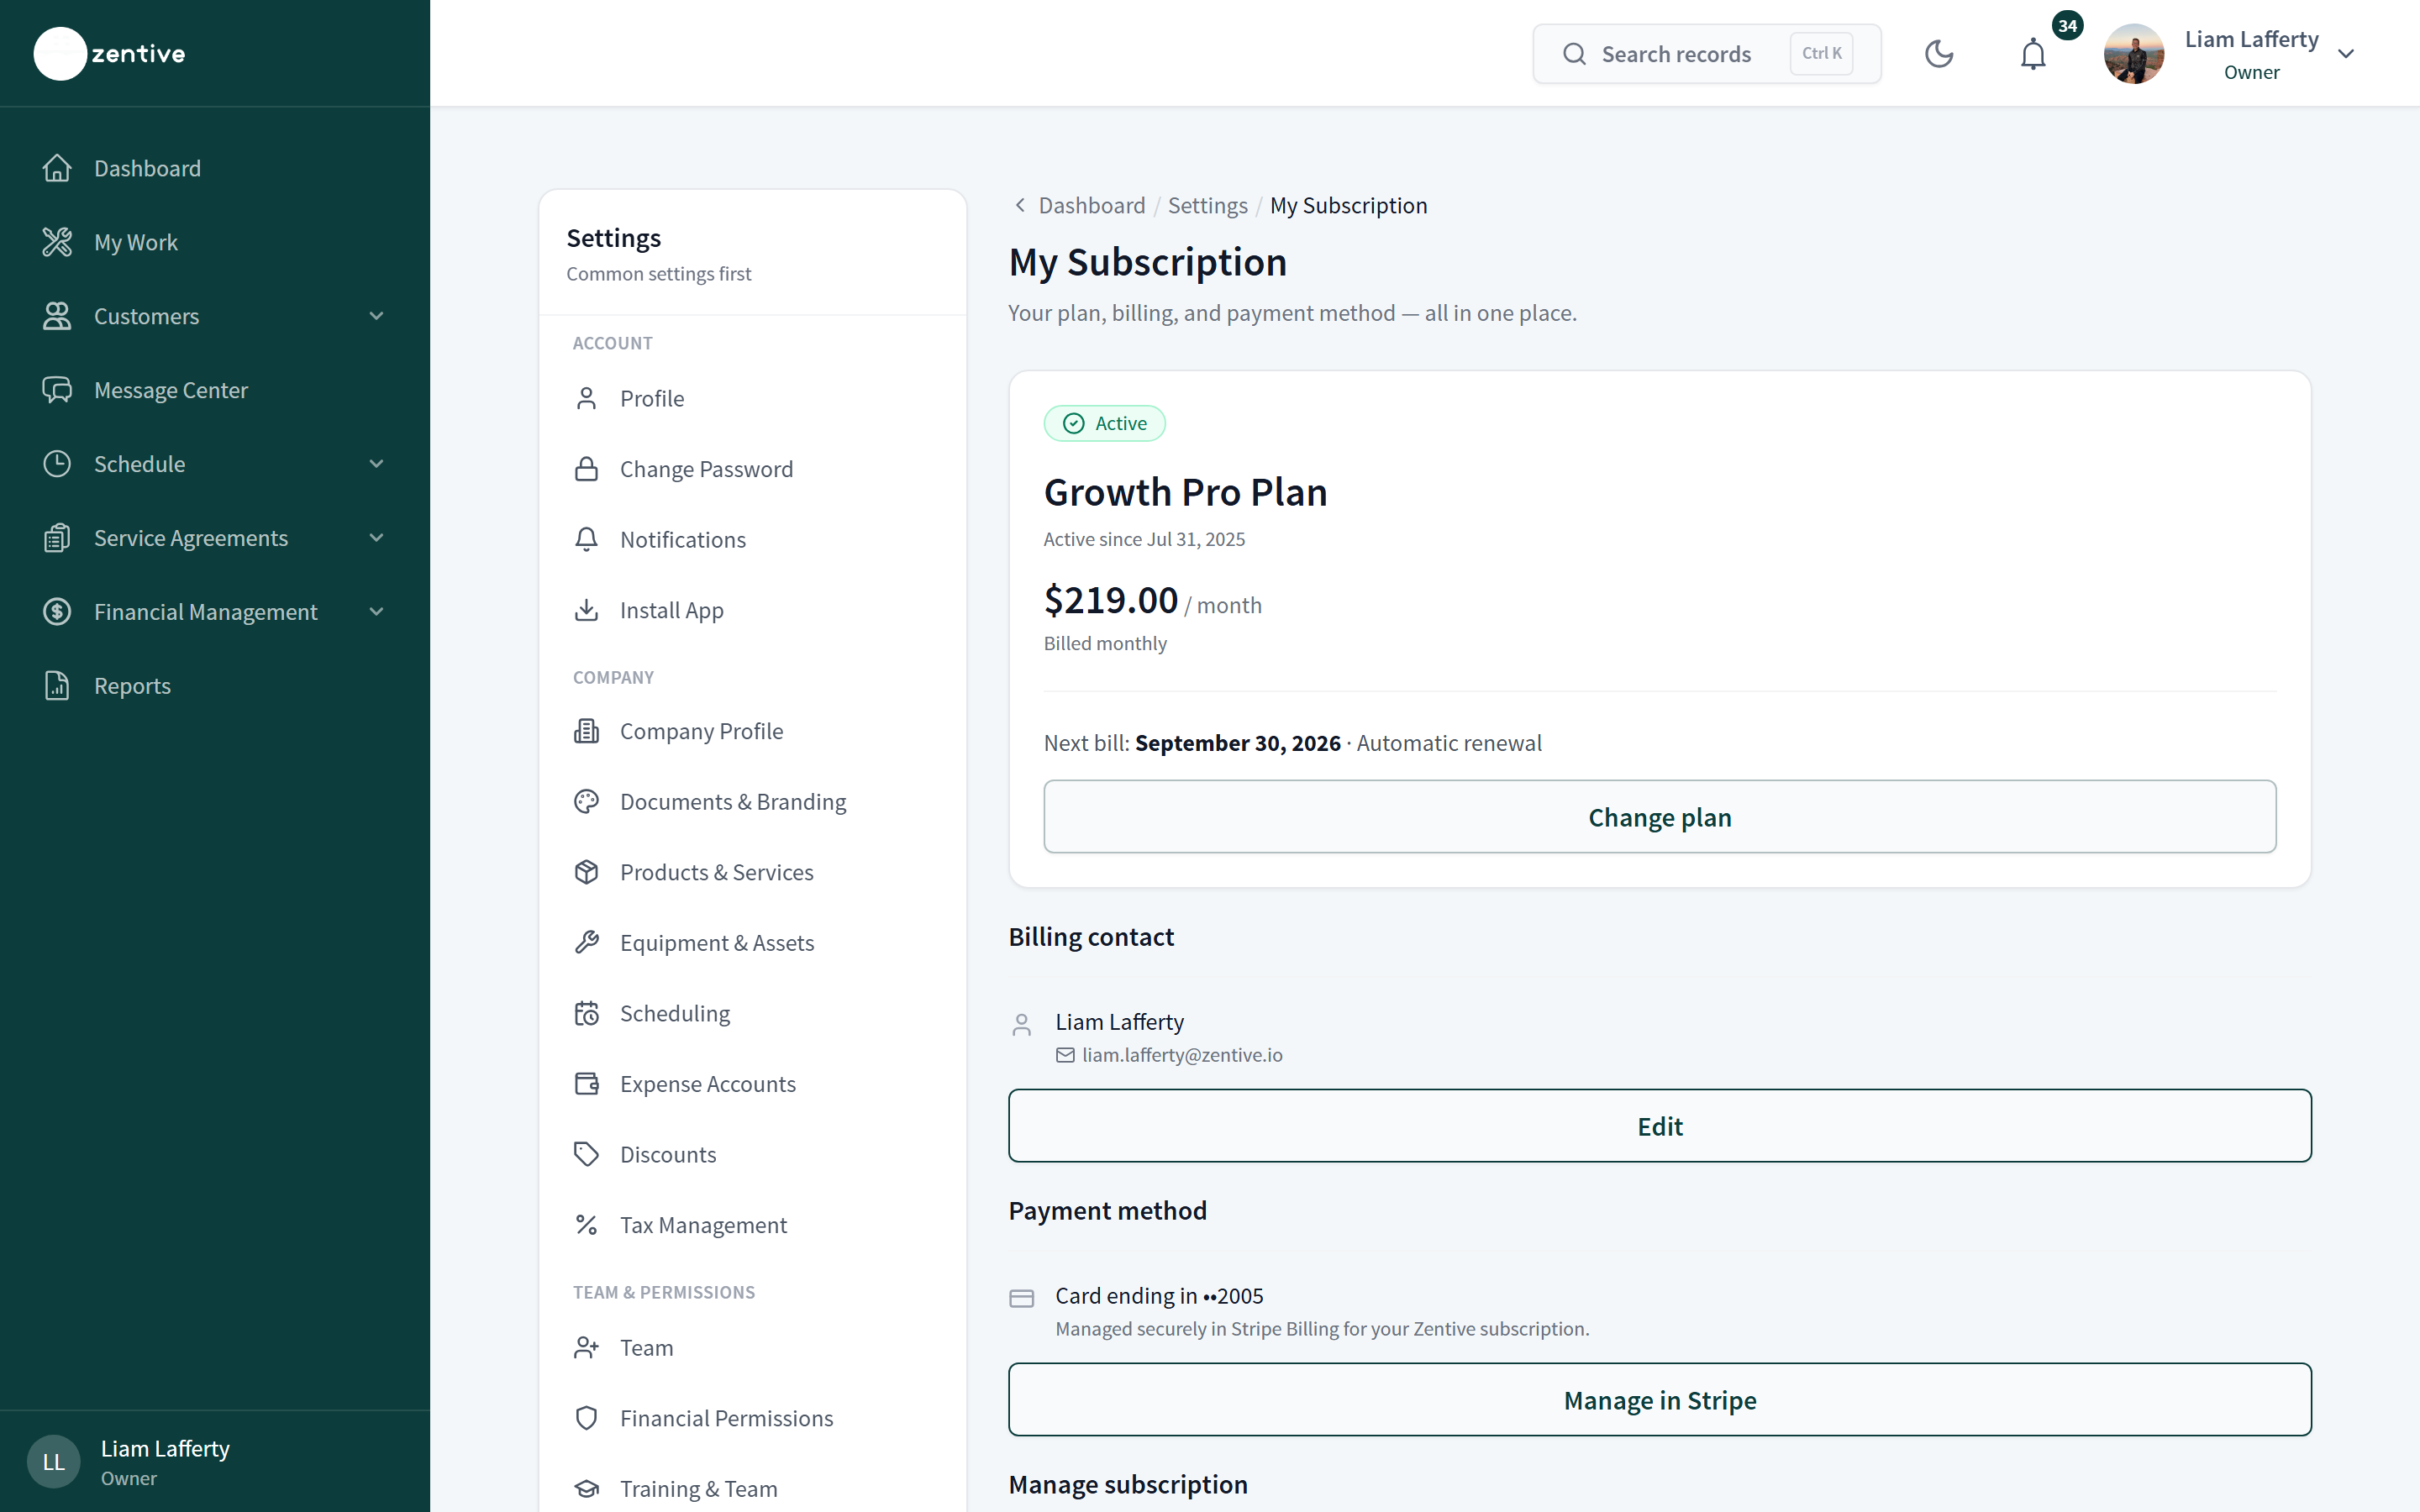Select Install App in Settings
The height and width of the screenshot is (1512, 2420).
(752, 610)
